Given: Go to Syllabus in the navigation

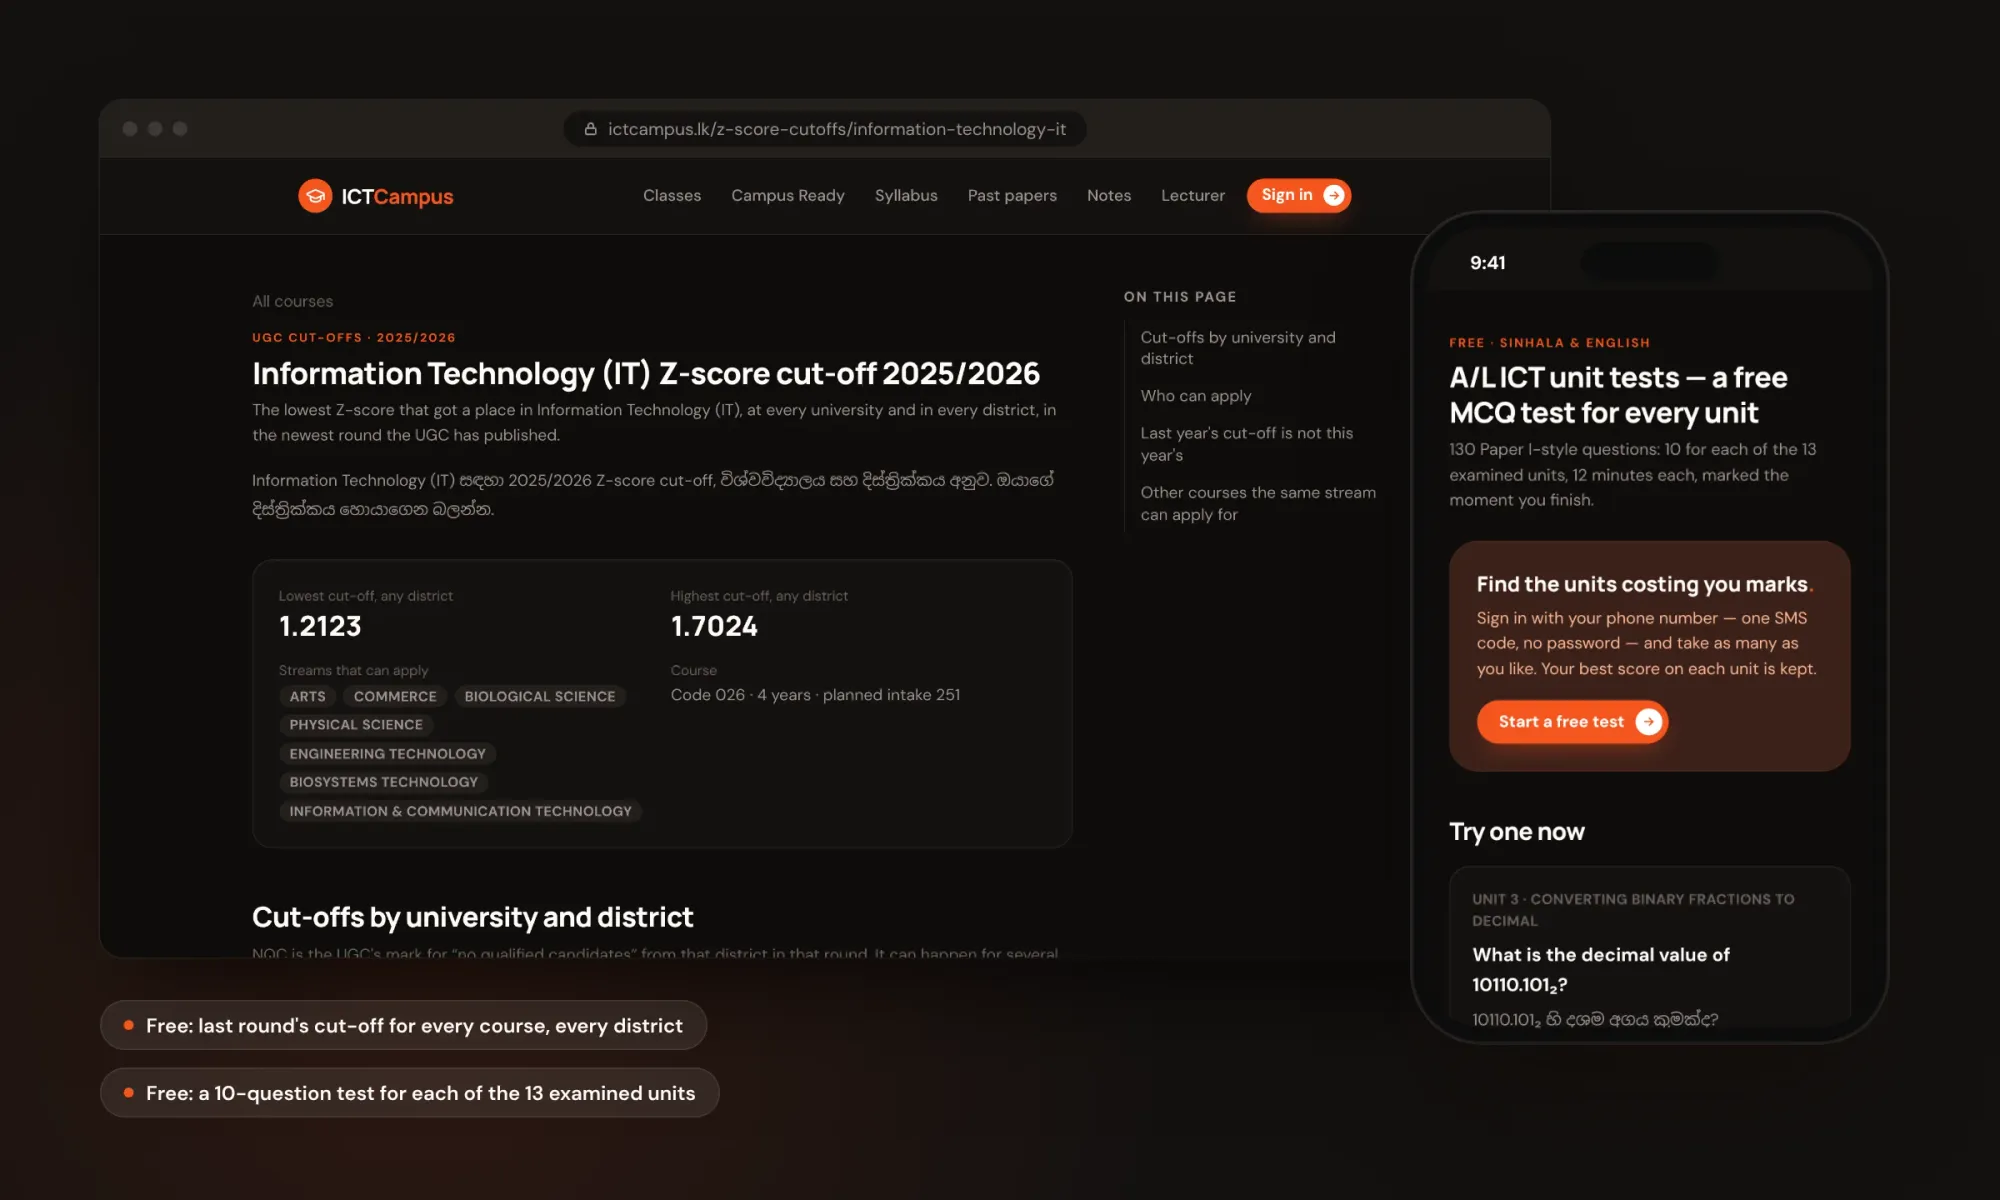Looking at the screenshot, I should 906,196.
